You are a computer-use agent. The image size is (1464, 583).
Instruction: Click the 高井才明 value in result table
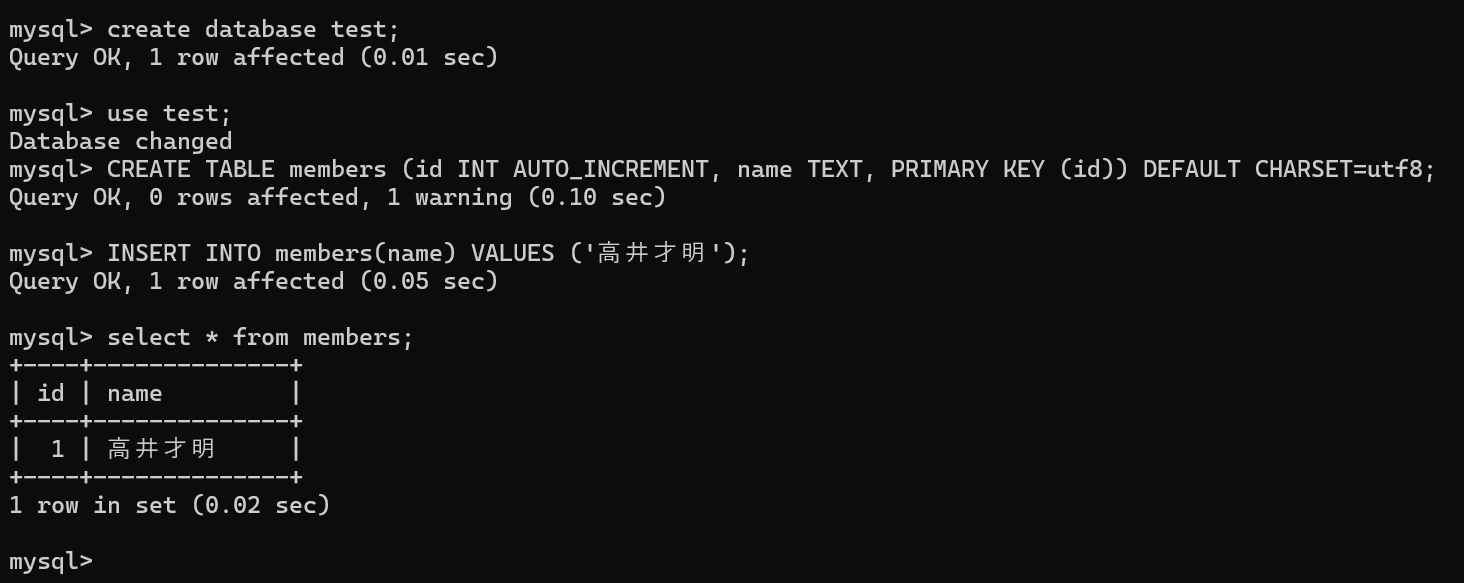click(161, 449)
